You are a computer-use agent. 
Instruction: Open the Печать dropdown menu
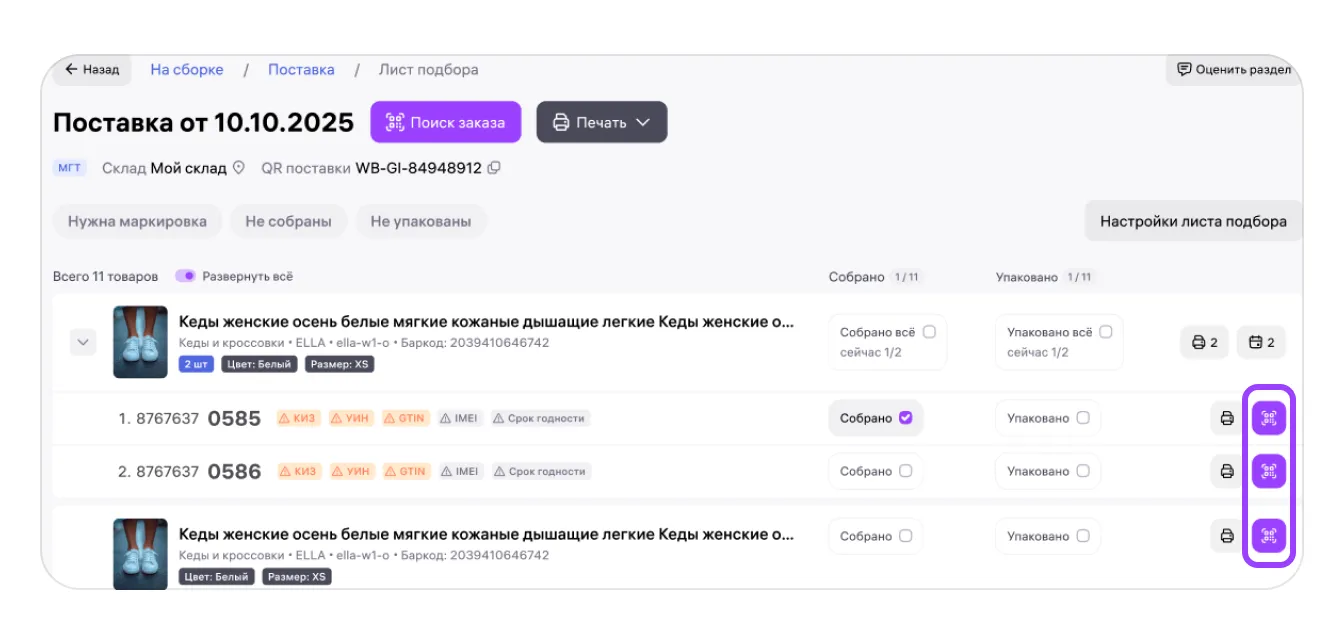pos(602,122)
